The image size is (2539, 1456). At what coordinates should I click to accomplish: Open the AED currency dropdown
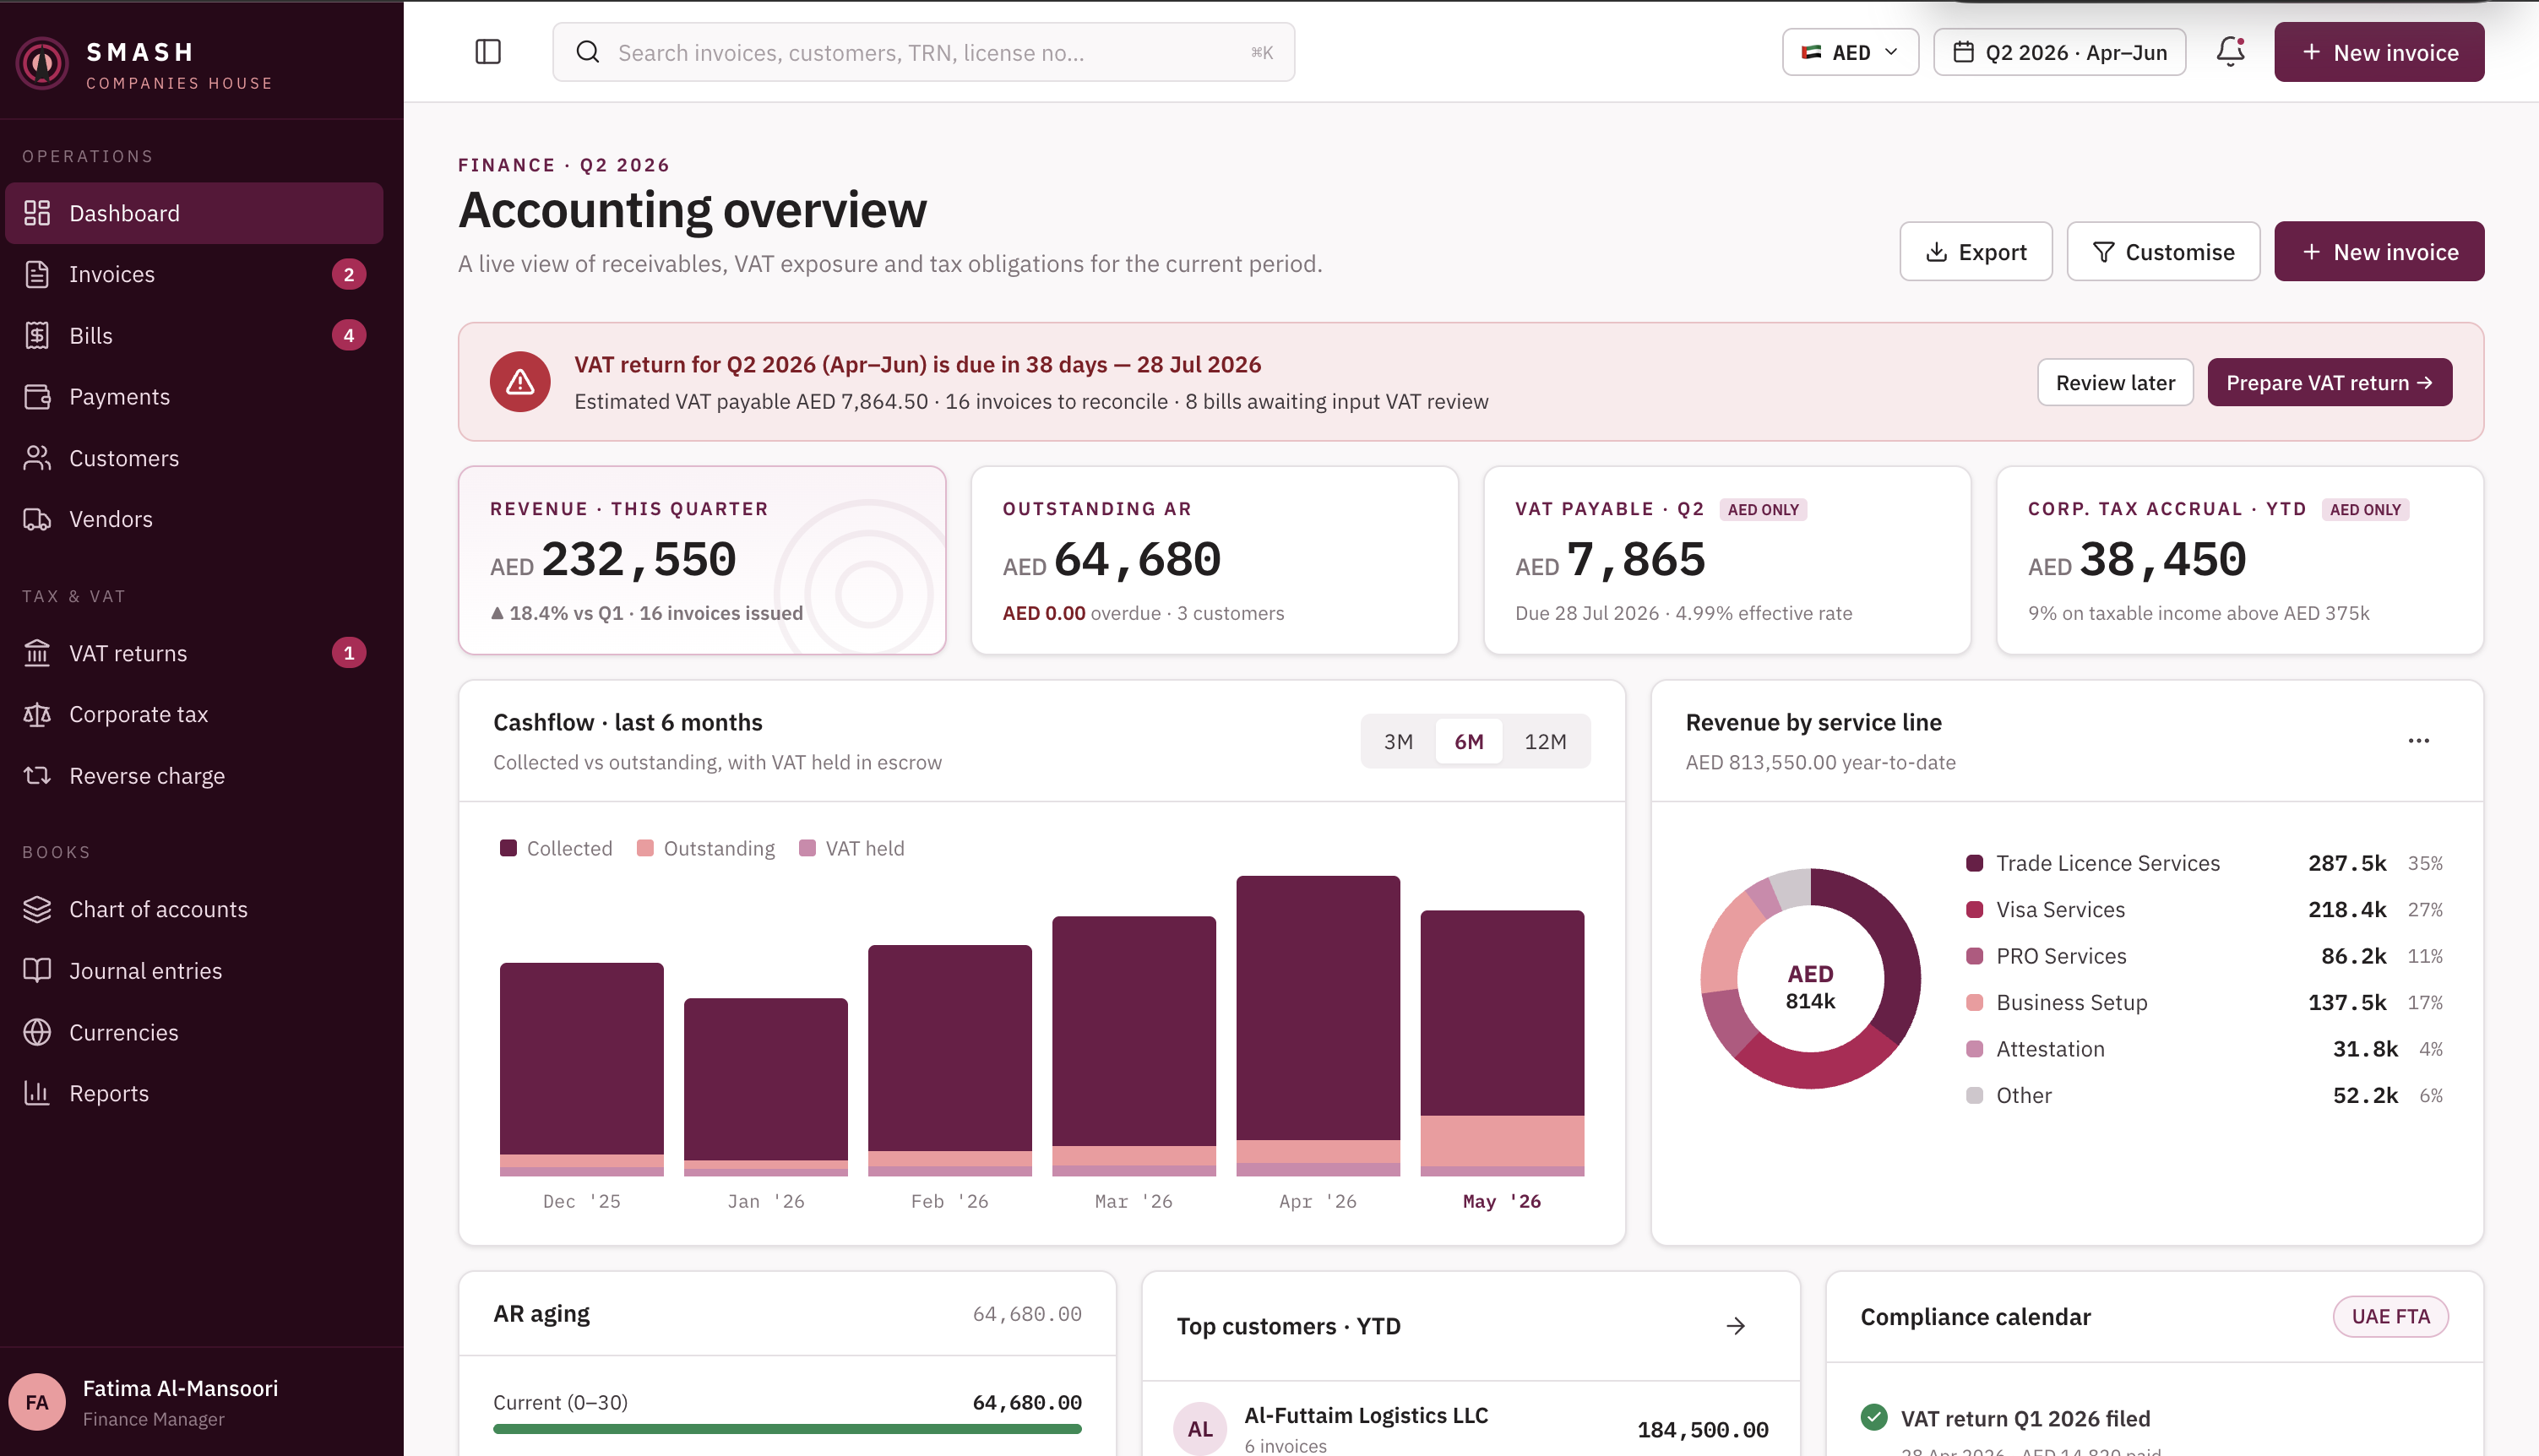coord(1850,52)
